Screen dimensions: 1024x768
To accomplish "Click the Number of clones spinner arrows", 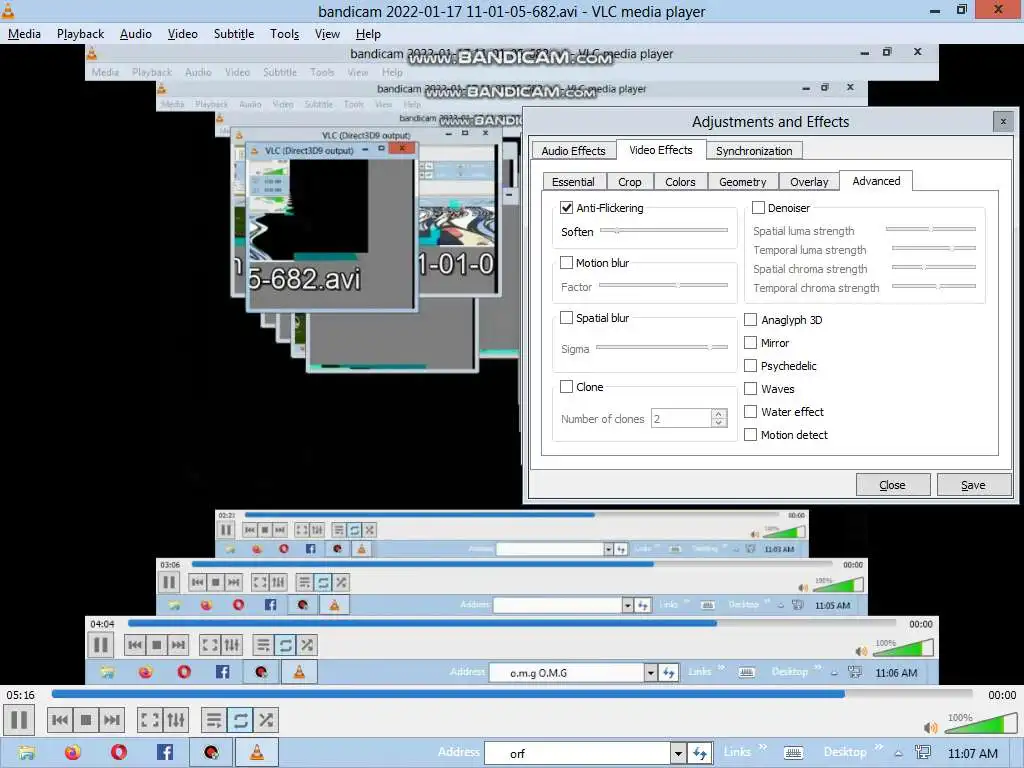I will pos(719,418).
